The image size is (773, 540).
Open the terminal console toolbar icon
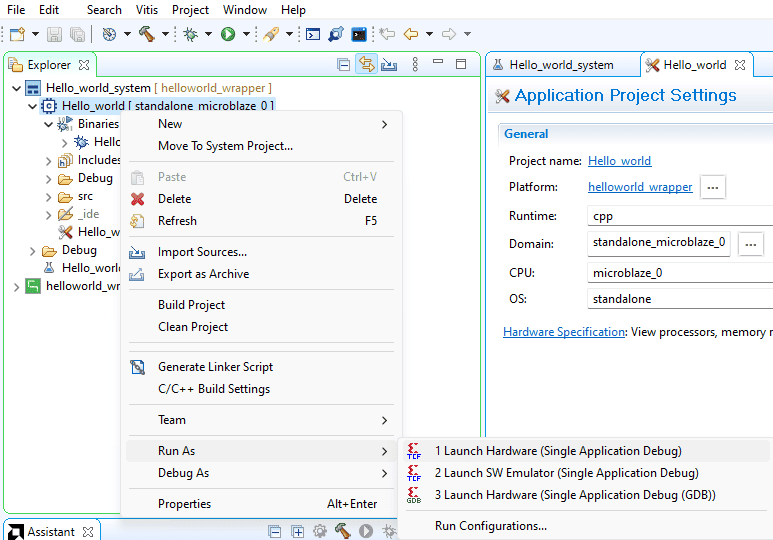pos(357,34)
